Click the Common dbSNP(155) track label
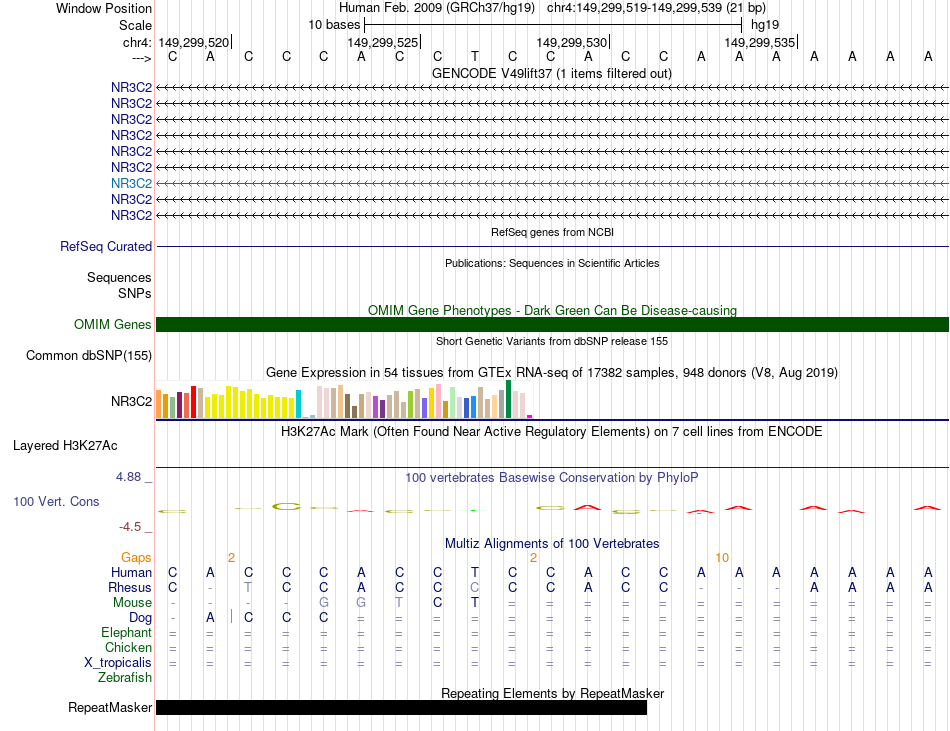950x731 pixels. point(89,356)
